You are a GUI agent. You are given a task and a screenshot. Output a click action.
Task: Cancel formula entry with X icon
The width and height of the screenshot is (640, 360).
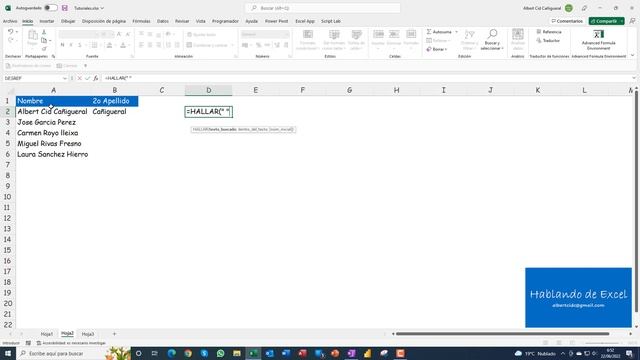click(x=80, y=78)
